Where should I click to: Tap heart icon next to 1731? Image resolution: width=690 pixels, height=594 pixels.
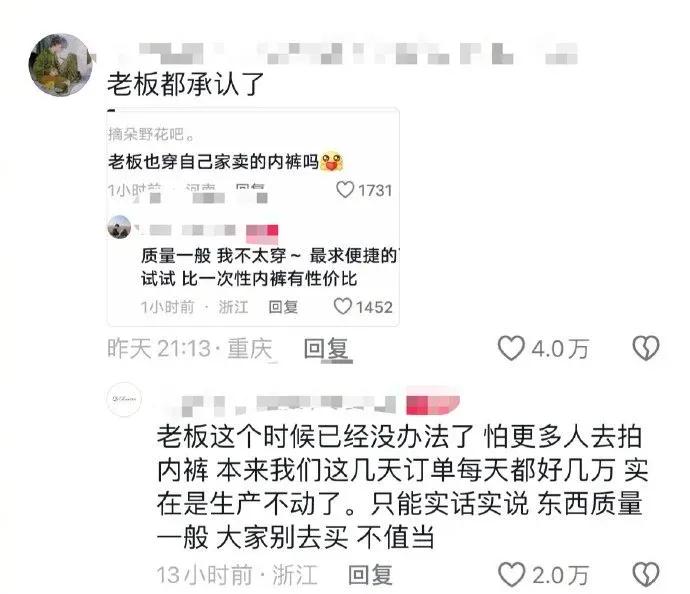[x=345, y=190]
